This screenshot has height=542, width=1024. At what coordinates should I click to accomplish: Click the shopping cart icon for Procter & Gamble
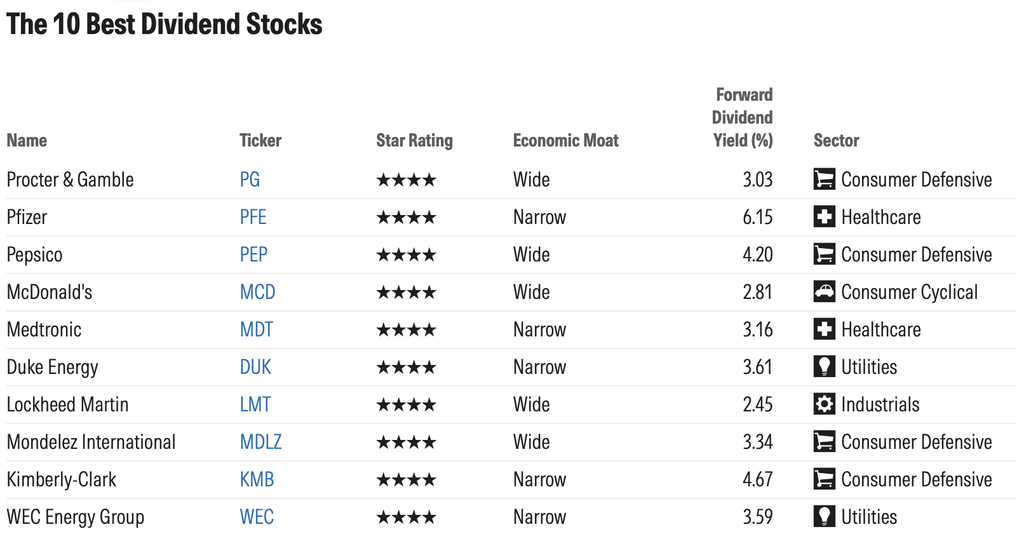click(x=824, y=180)
